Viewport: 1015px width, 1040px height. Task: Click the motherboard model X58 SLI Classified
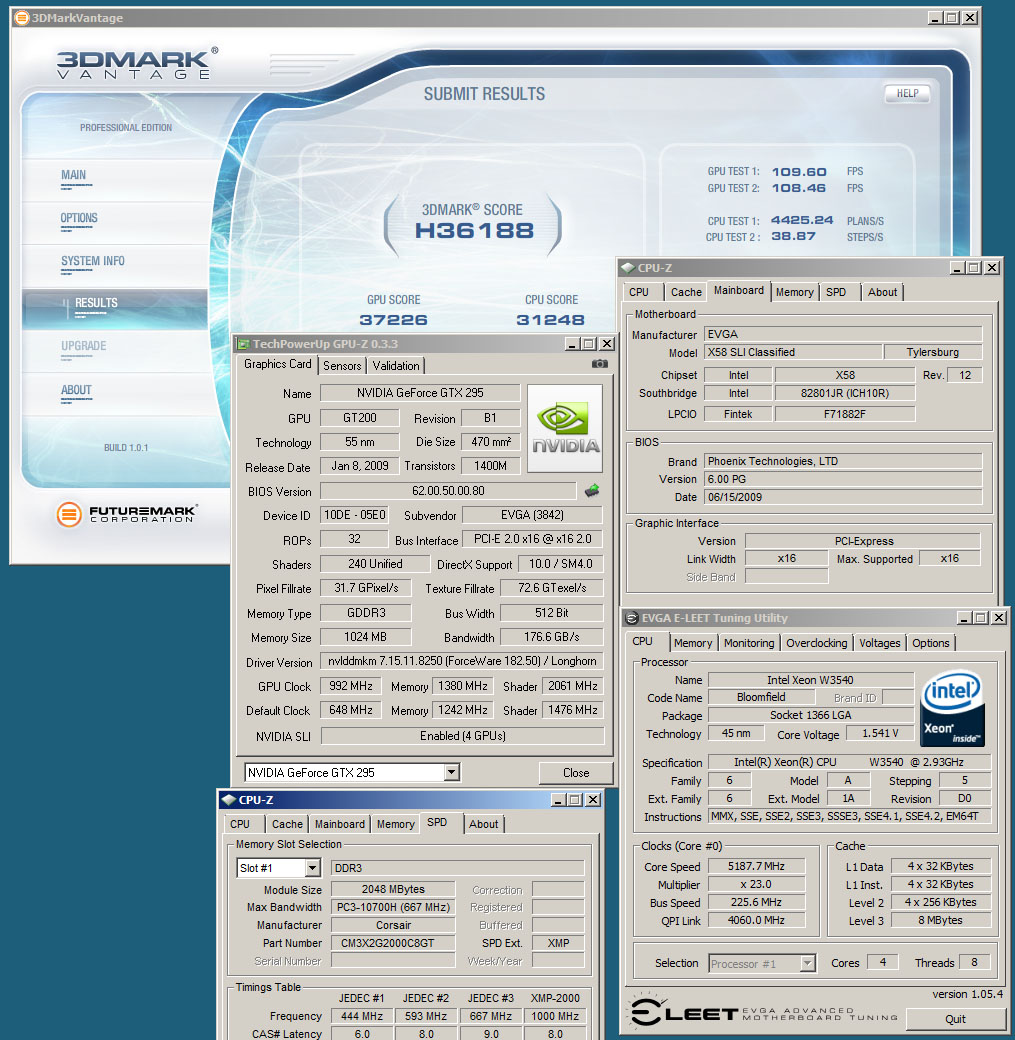click(793, 352)
